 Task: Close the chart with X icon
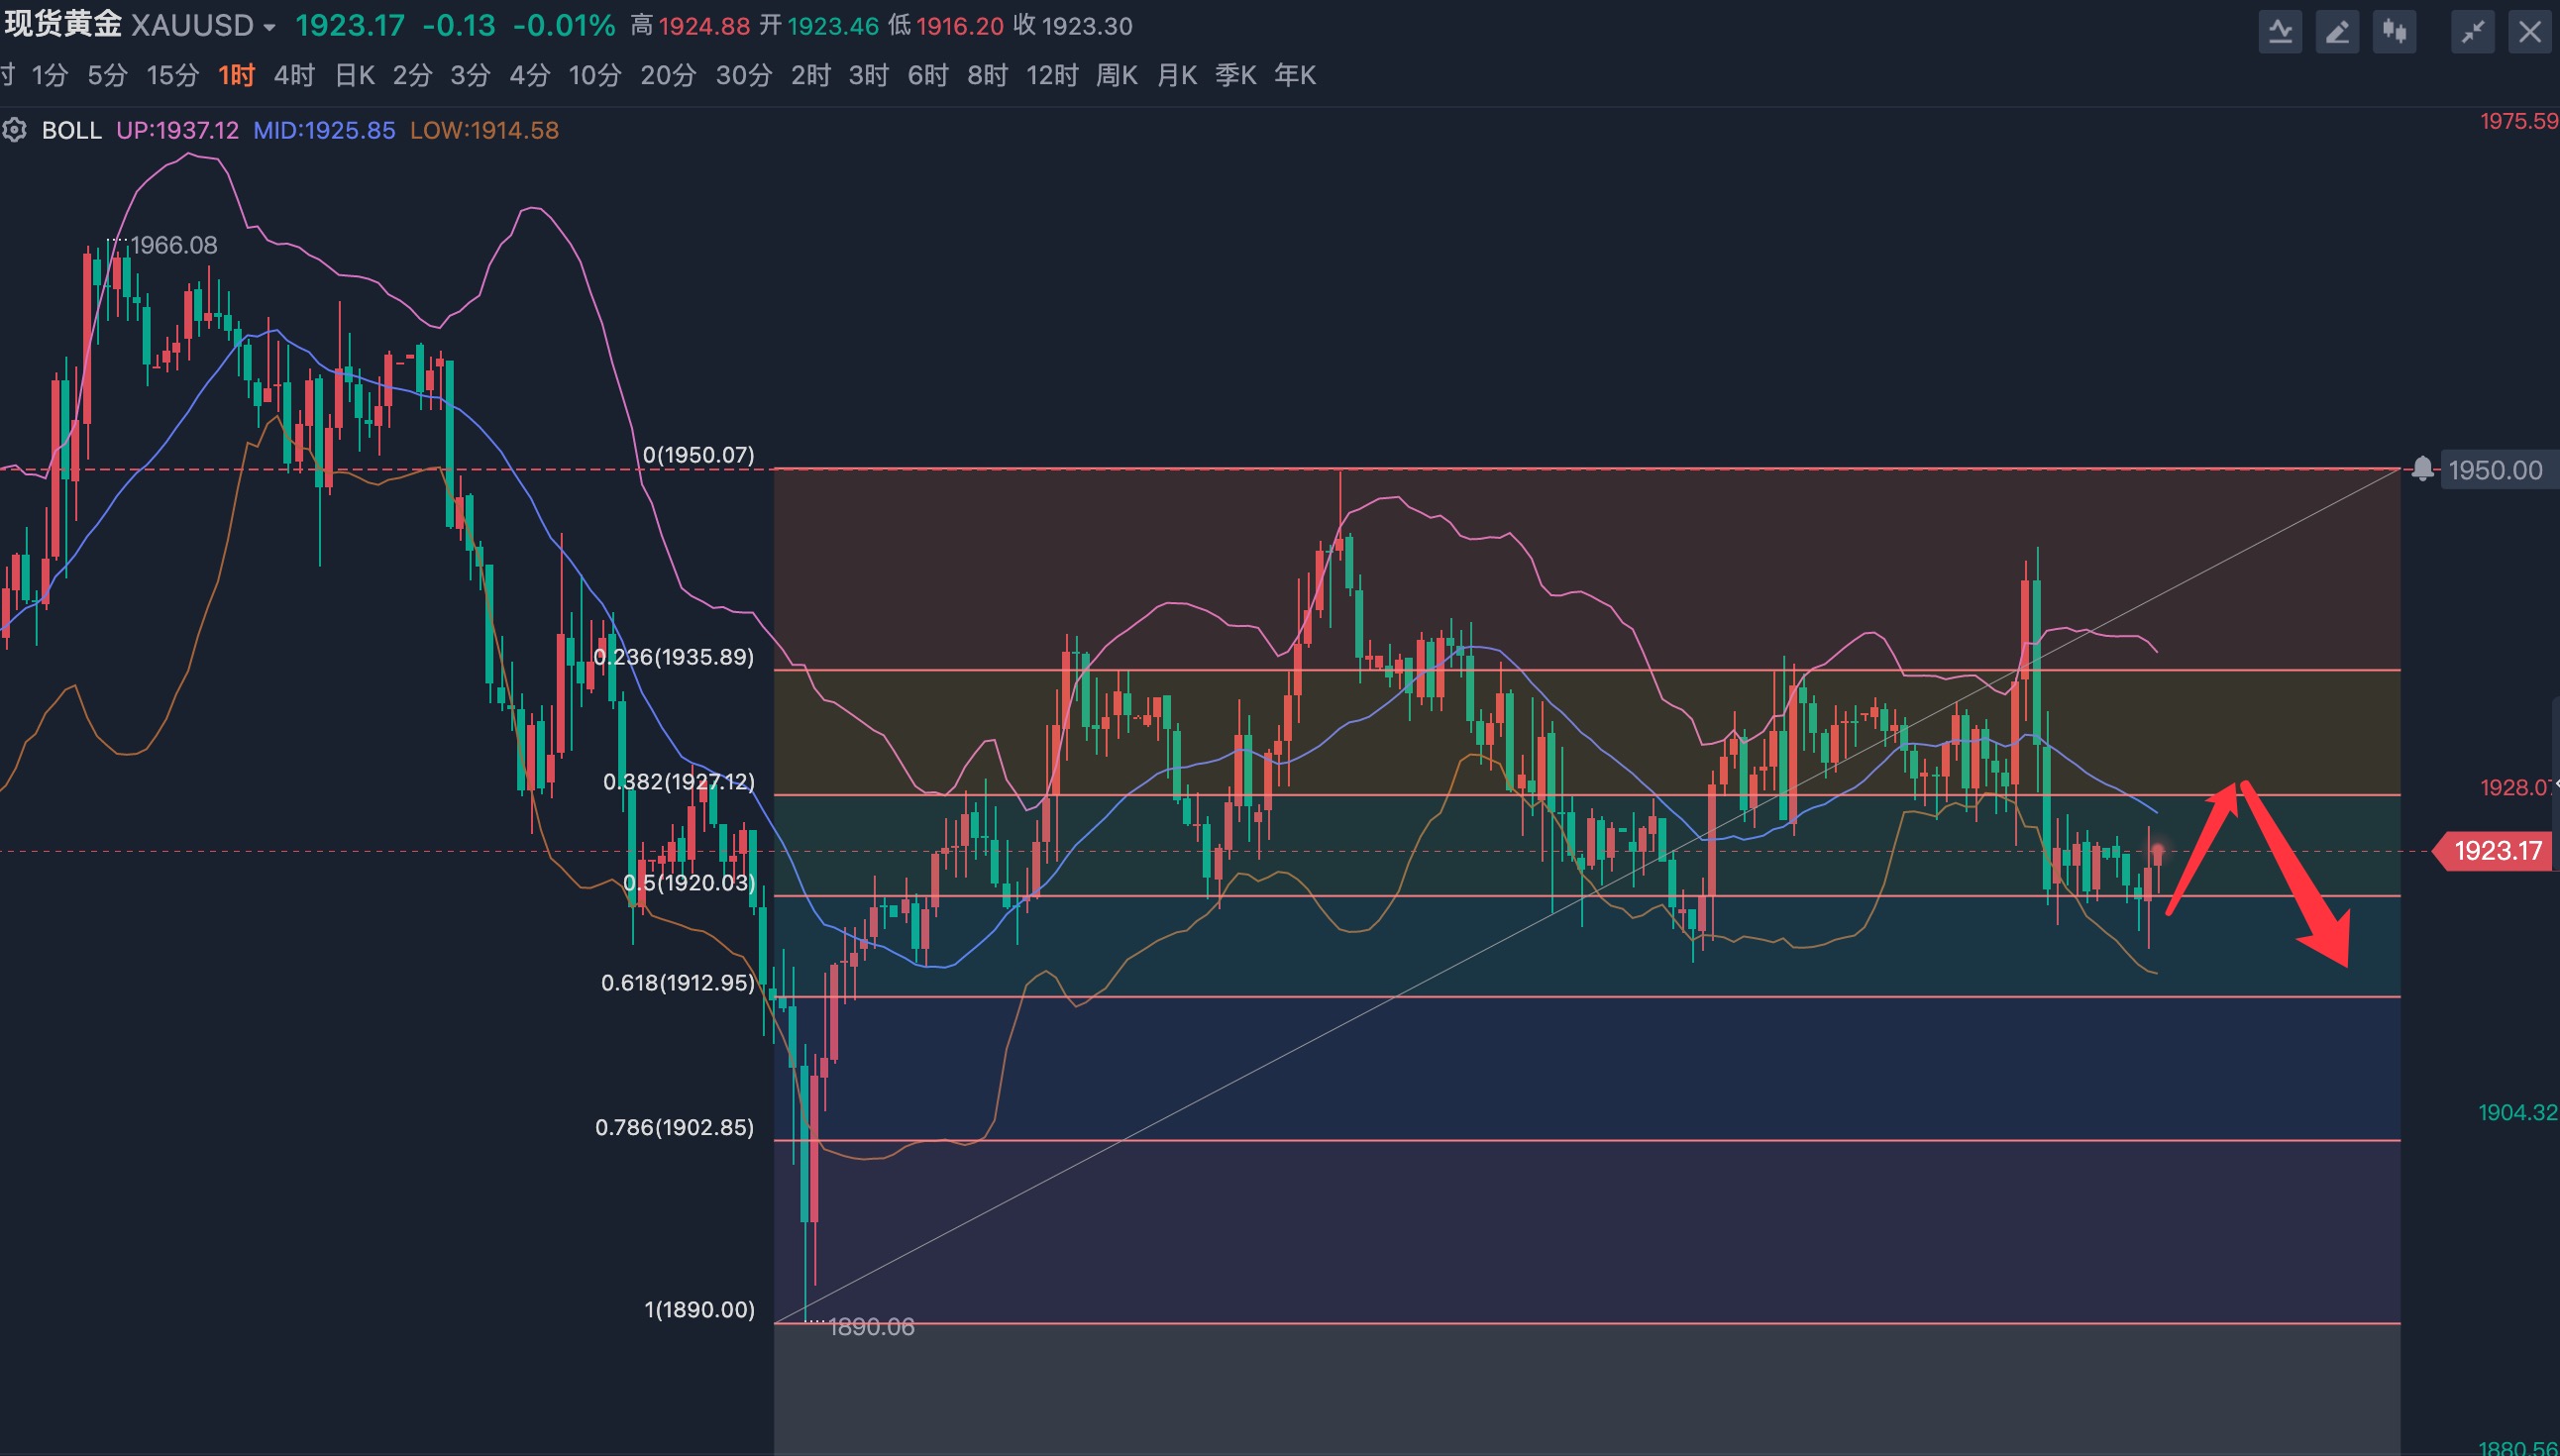[2530, 32]
